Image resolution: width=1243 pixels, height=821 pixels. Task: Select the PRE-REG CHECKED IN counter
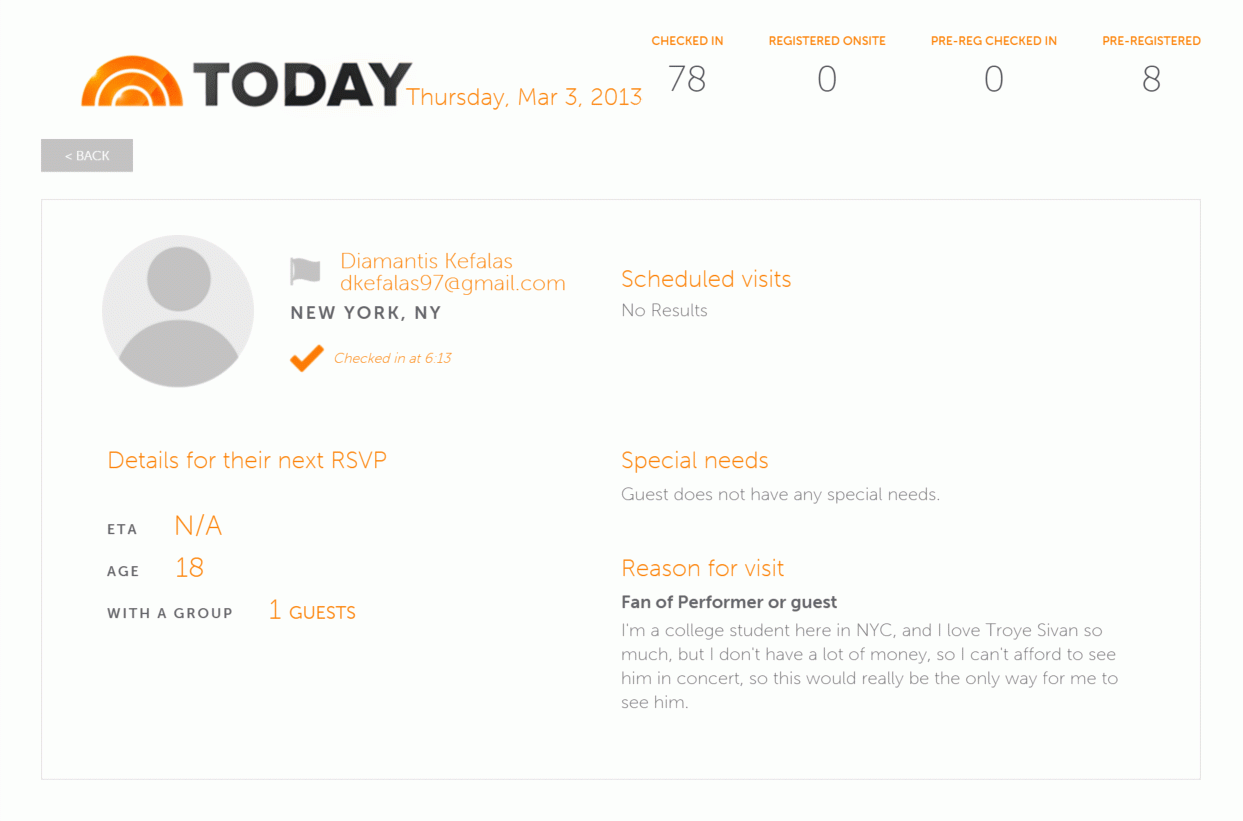993,66
